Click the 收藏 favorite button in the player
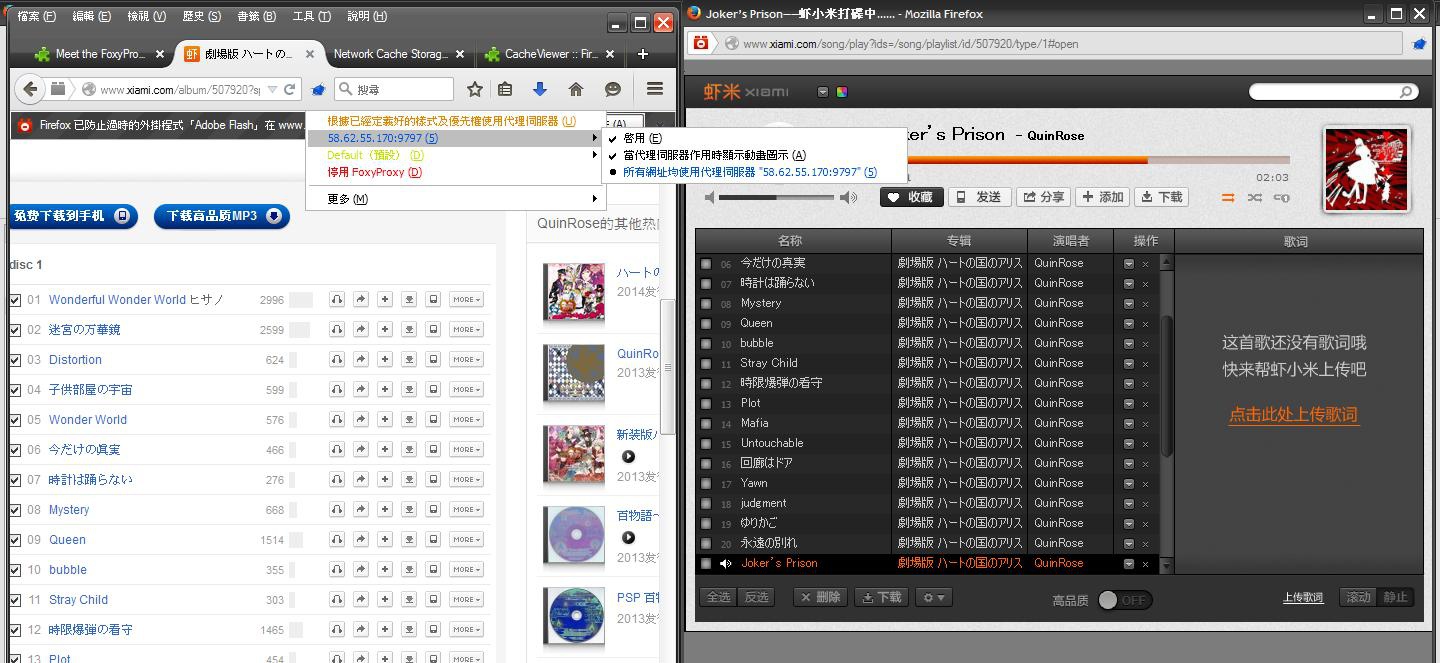 pyautogui.click(x=910, y=197)
